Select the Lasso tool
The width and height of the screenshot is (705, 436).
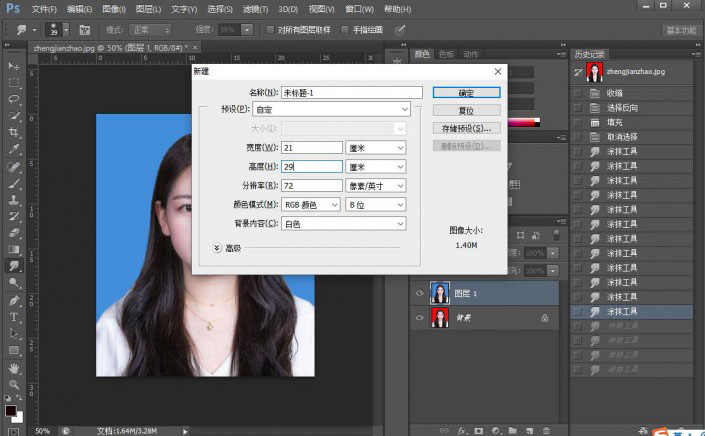(x=15, y=100)
